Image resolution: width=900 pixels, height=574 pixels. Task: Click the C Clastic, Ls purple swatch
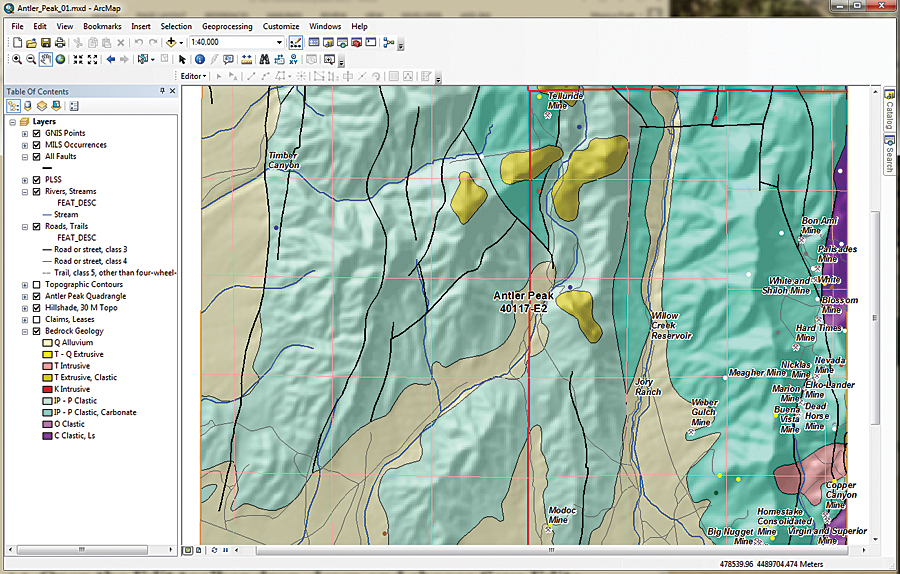pyautogui.click(x=48, y=436)
